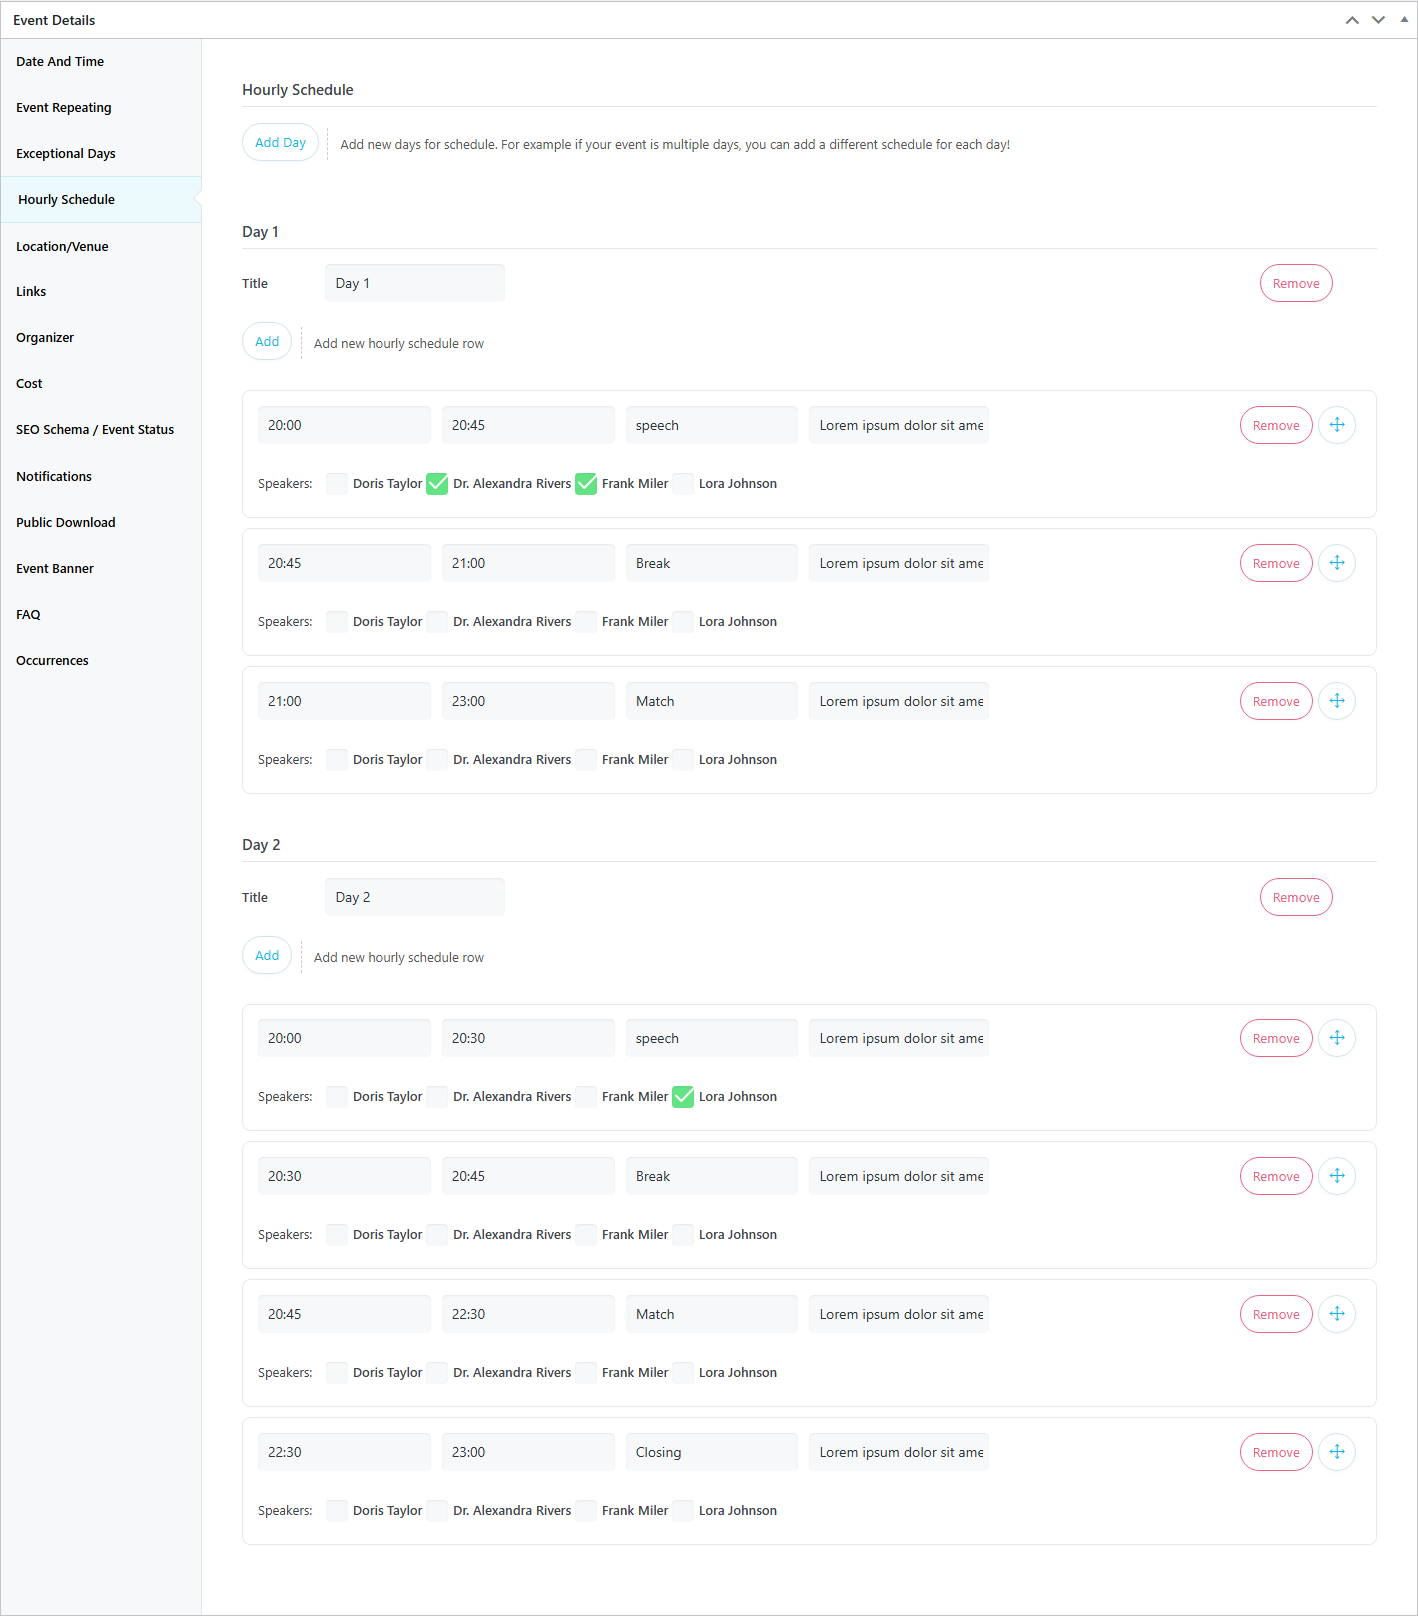Click the Day 1 title input field

[x=414, y=283]
